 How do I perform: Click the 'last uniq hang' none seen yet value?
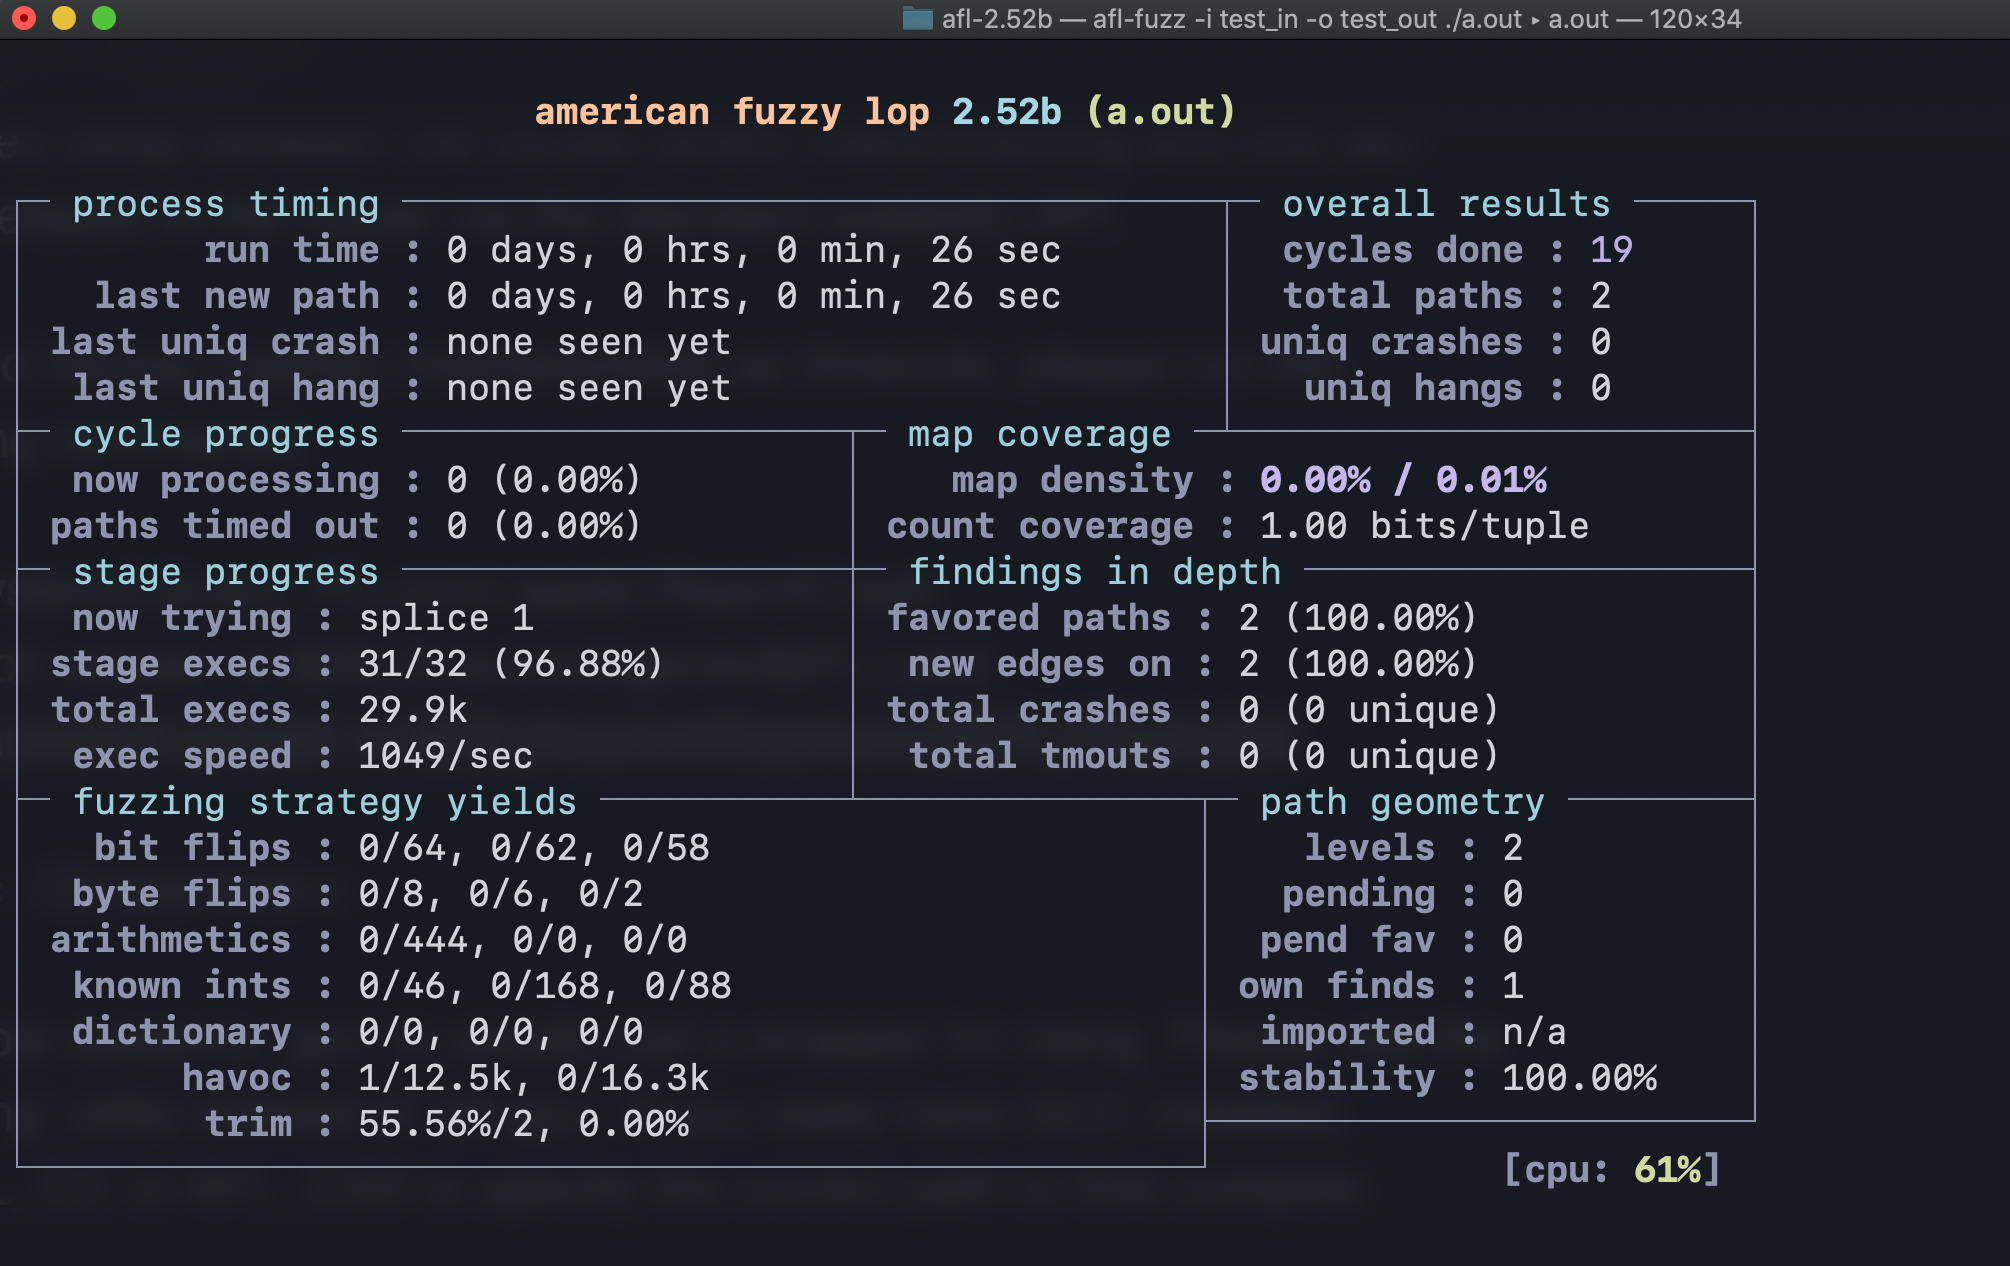pyautogui.click(x=589, y=388)
